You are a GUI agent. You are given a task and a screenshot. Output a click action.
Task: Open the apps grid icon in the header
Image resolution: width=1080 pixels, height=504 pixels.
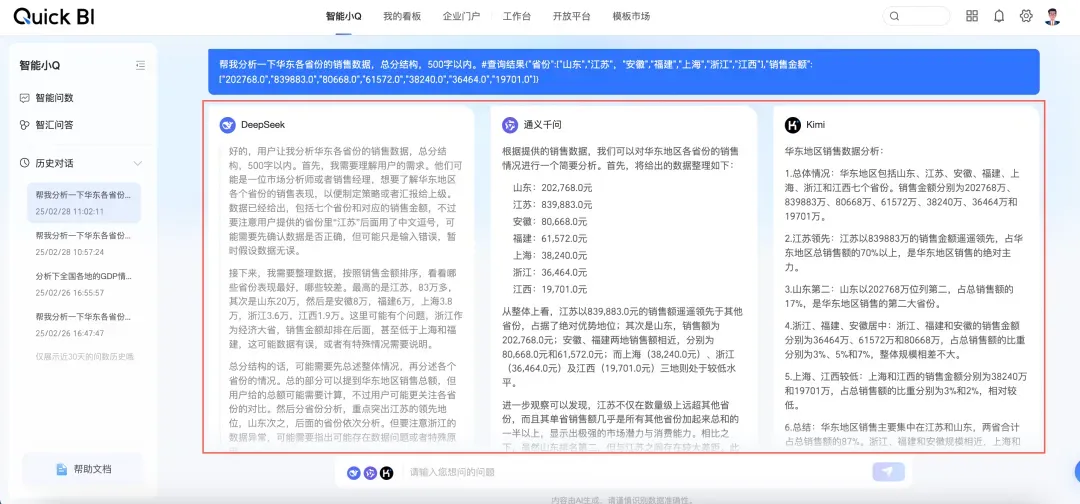972,16
